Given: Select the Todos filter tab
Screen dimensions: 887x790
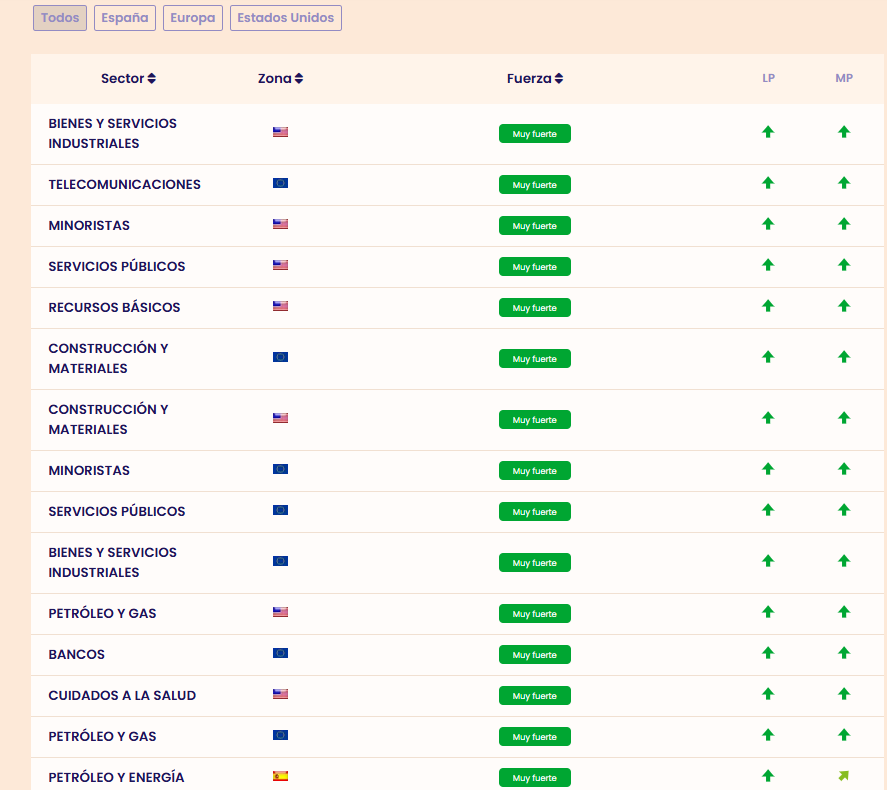Looking at the screenshot, I should click(60, 18).
